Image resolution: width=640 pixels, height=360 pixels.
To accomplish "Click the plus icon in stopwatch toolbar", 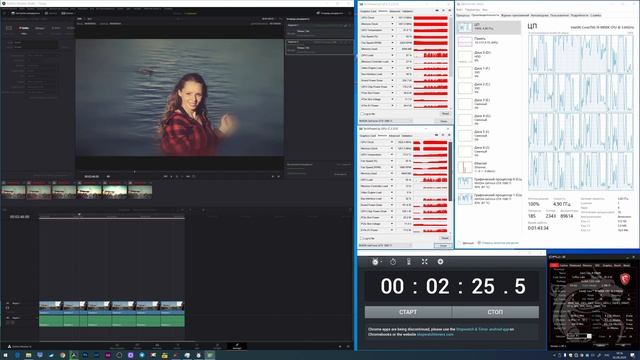I will [x=440, y=262].
